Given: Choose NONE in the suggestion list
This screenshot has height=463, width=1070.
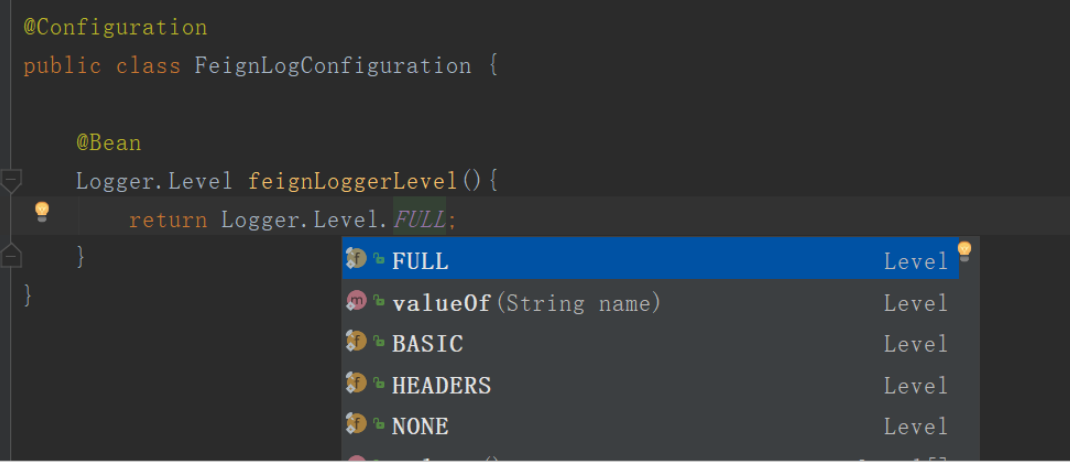Looking at the screenshot, I should pos(420,427).
